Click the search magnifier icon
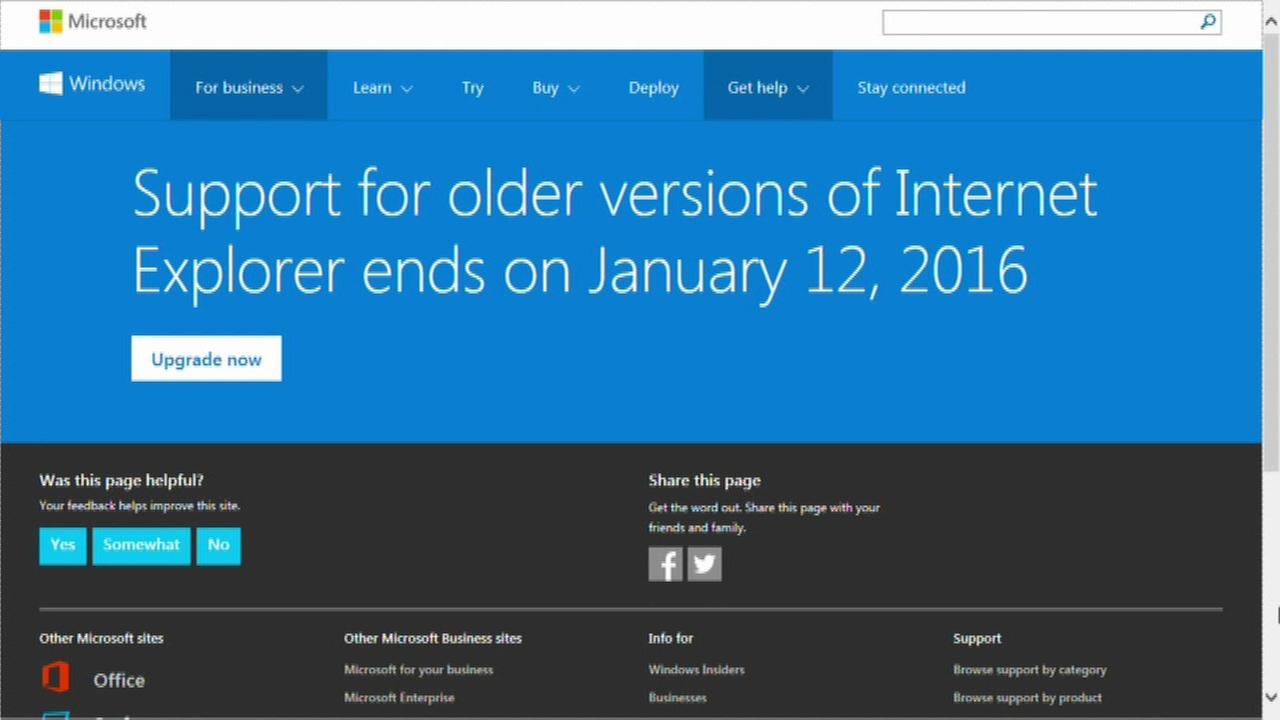The image size is (1280, 720). [1208, 21]
